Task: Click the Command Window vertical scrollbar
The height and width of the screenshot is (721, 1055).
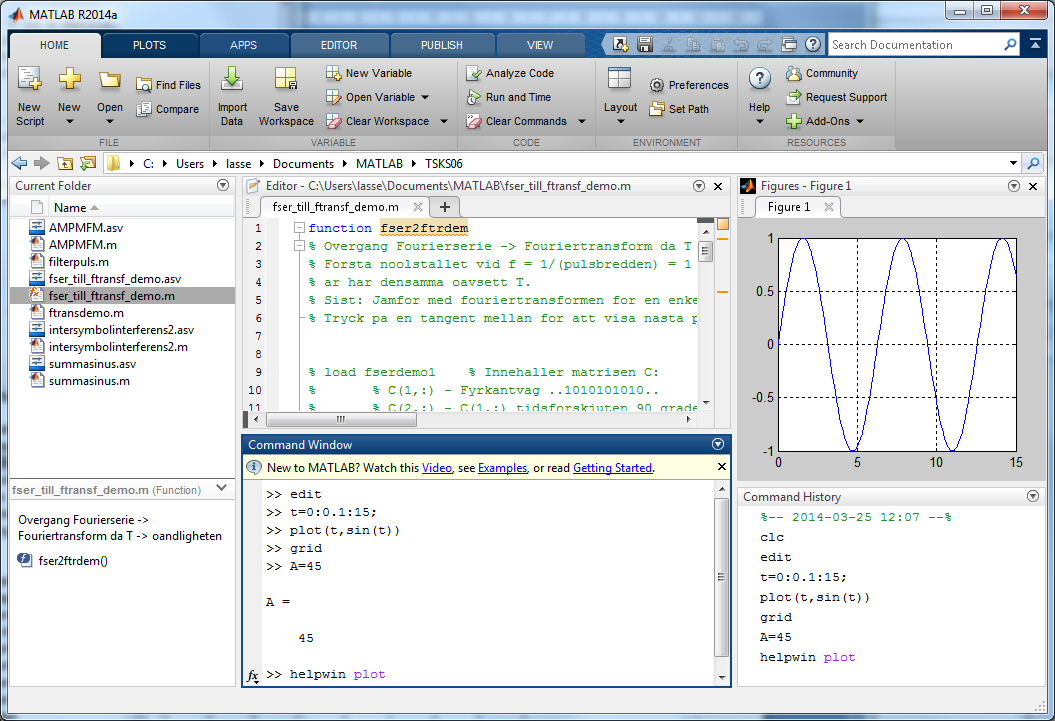Action: [x=721, y=577]
